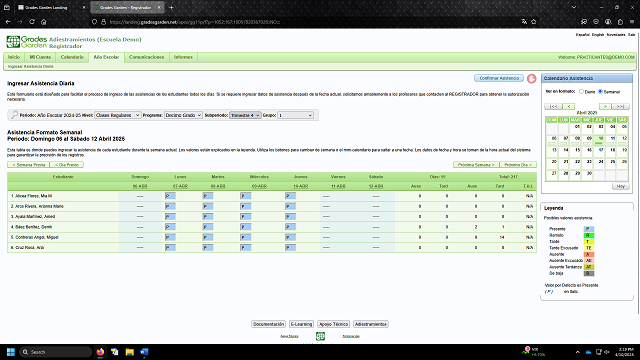This screenshot has width=640, height=360.
Task: Open a new browser tab with plus
Action: [171, 7]
